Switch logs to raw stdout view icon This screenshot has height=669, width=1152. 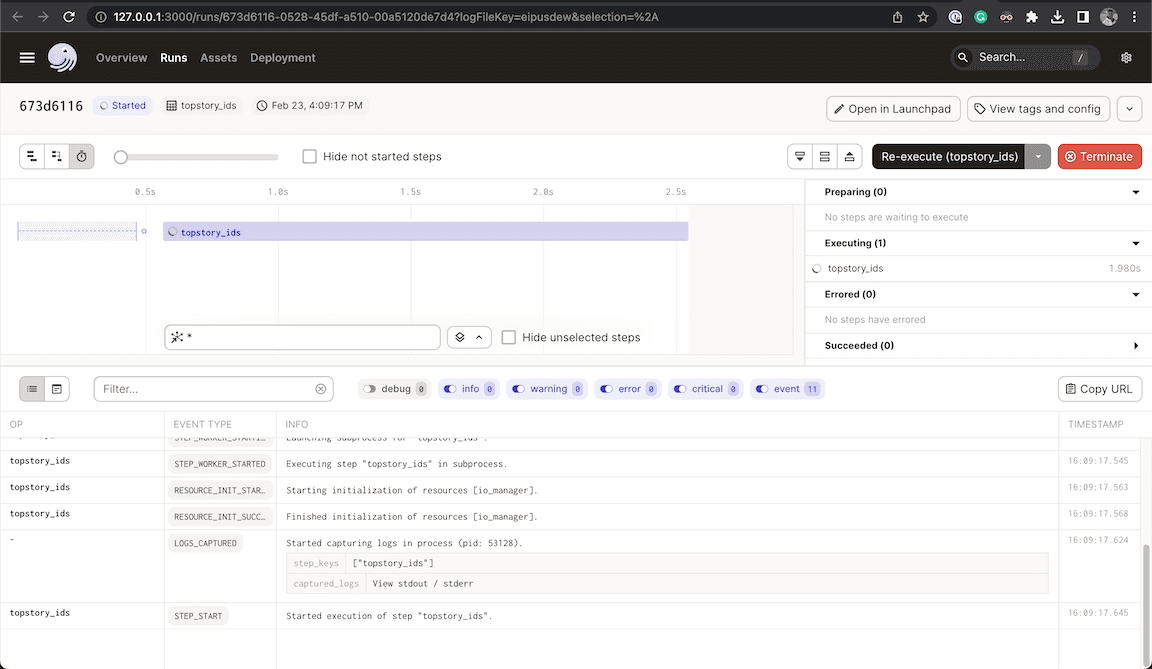coord(59,388)
